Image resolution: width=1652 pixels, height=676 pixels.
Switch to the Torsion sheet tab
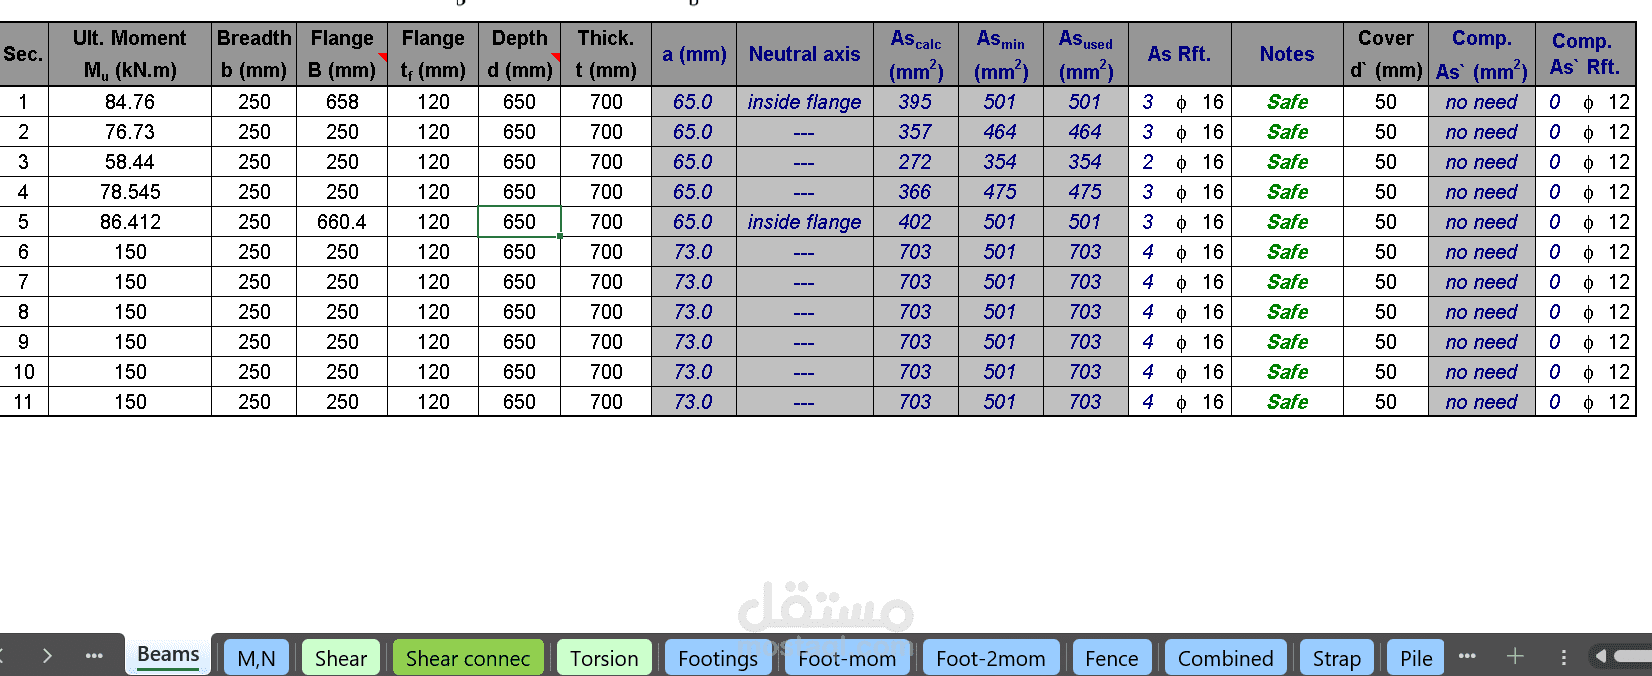[604, 658]
